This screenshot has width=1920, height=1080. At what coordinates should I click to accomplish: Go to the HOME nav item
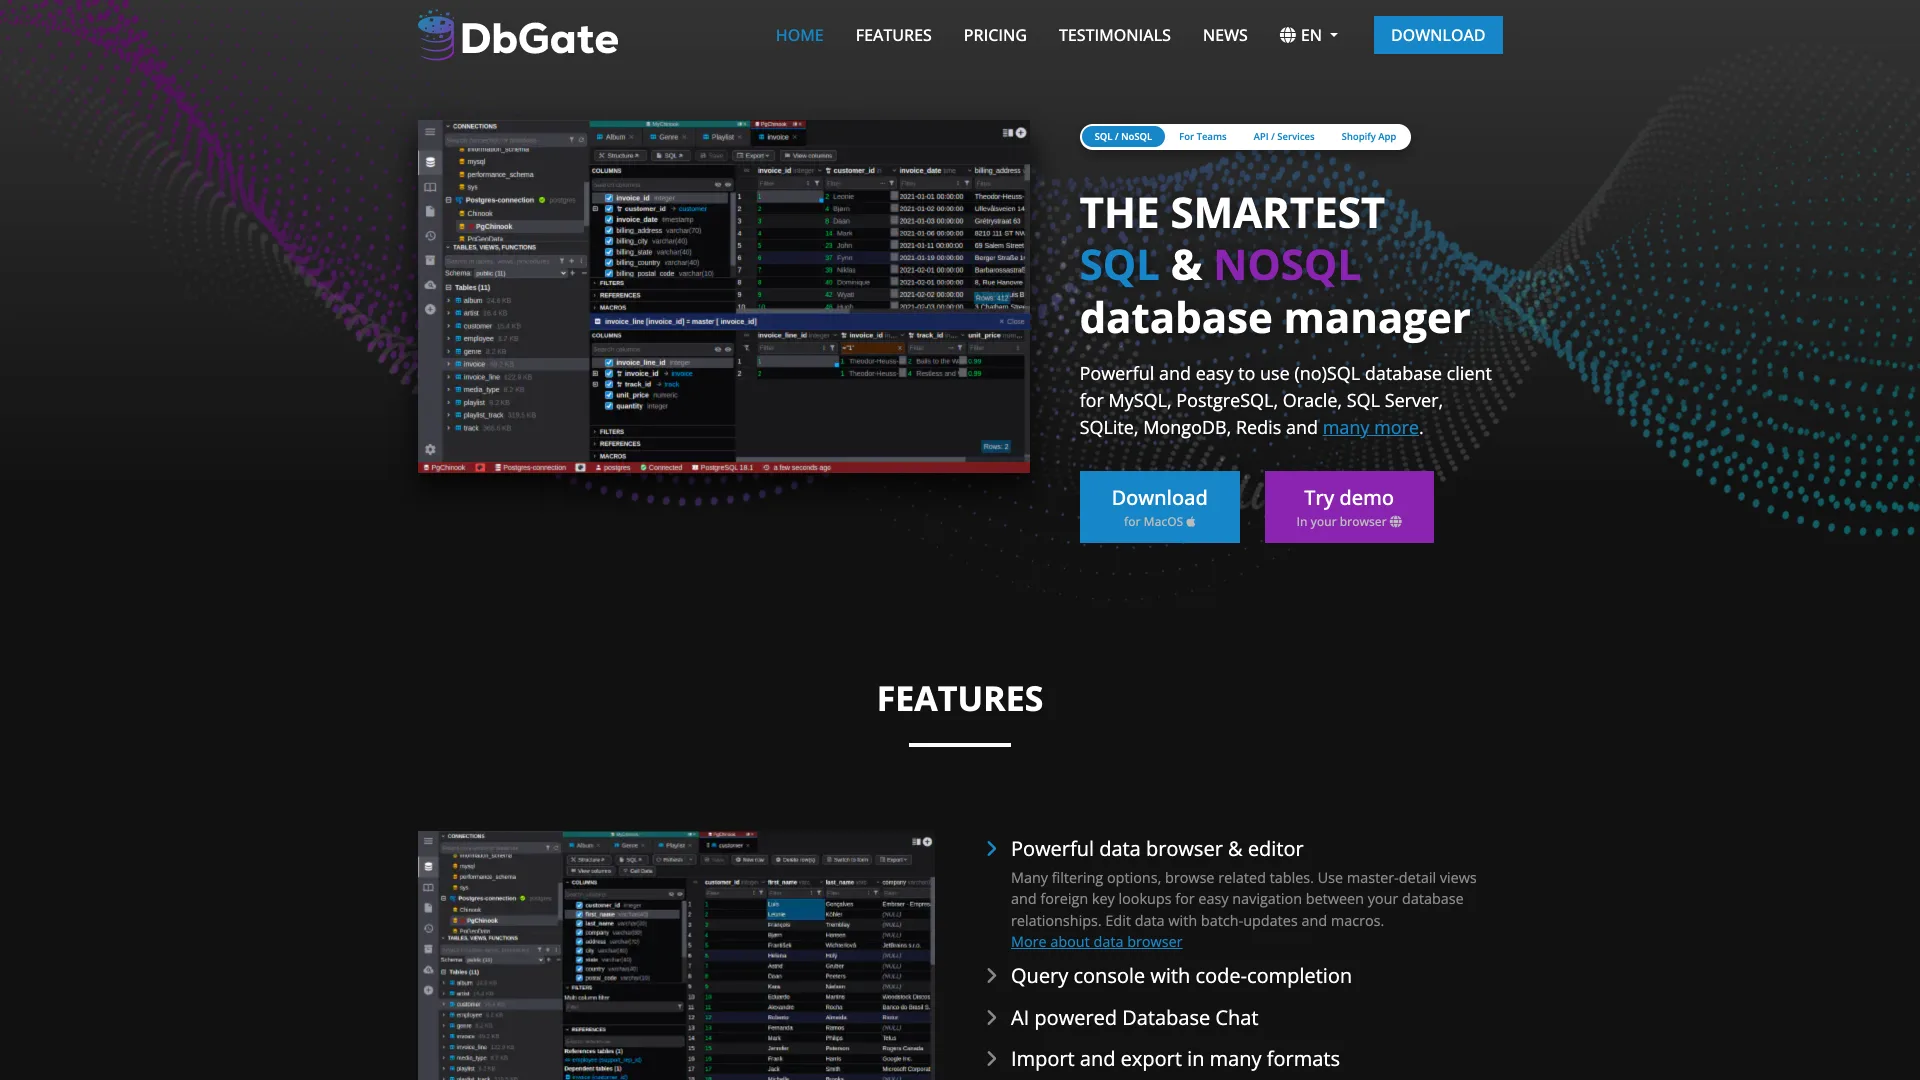799,35
